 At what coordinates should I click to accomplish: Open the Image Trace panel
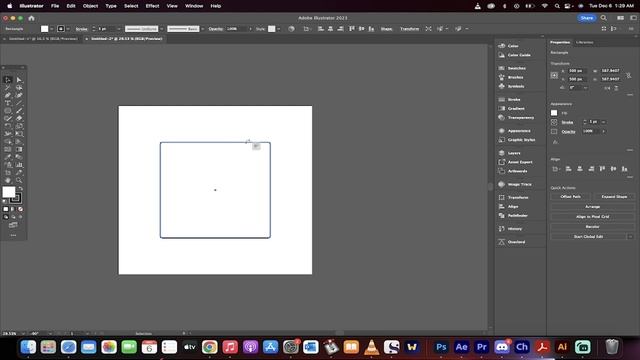point(519,184)
